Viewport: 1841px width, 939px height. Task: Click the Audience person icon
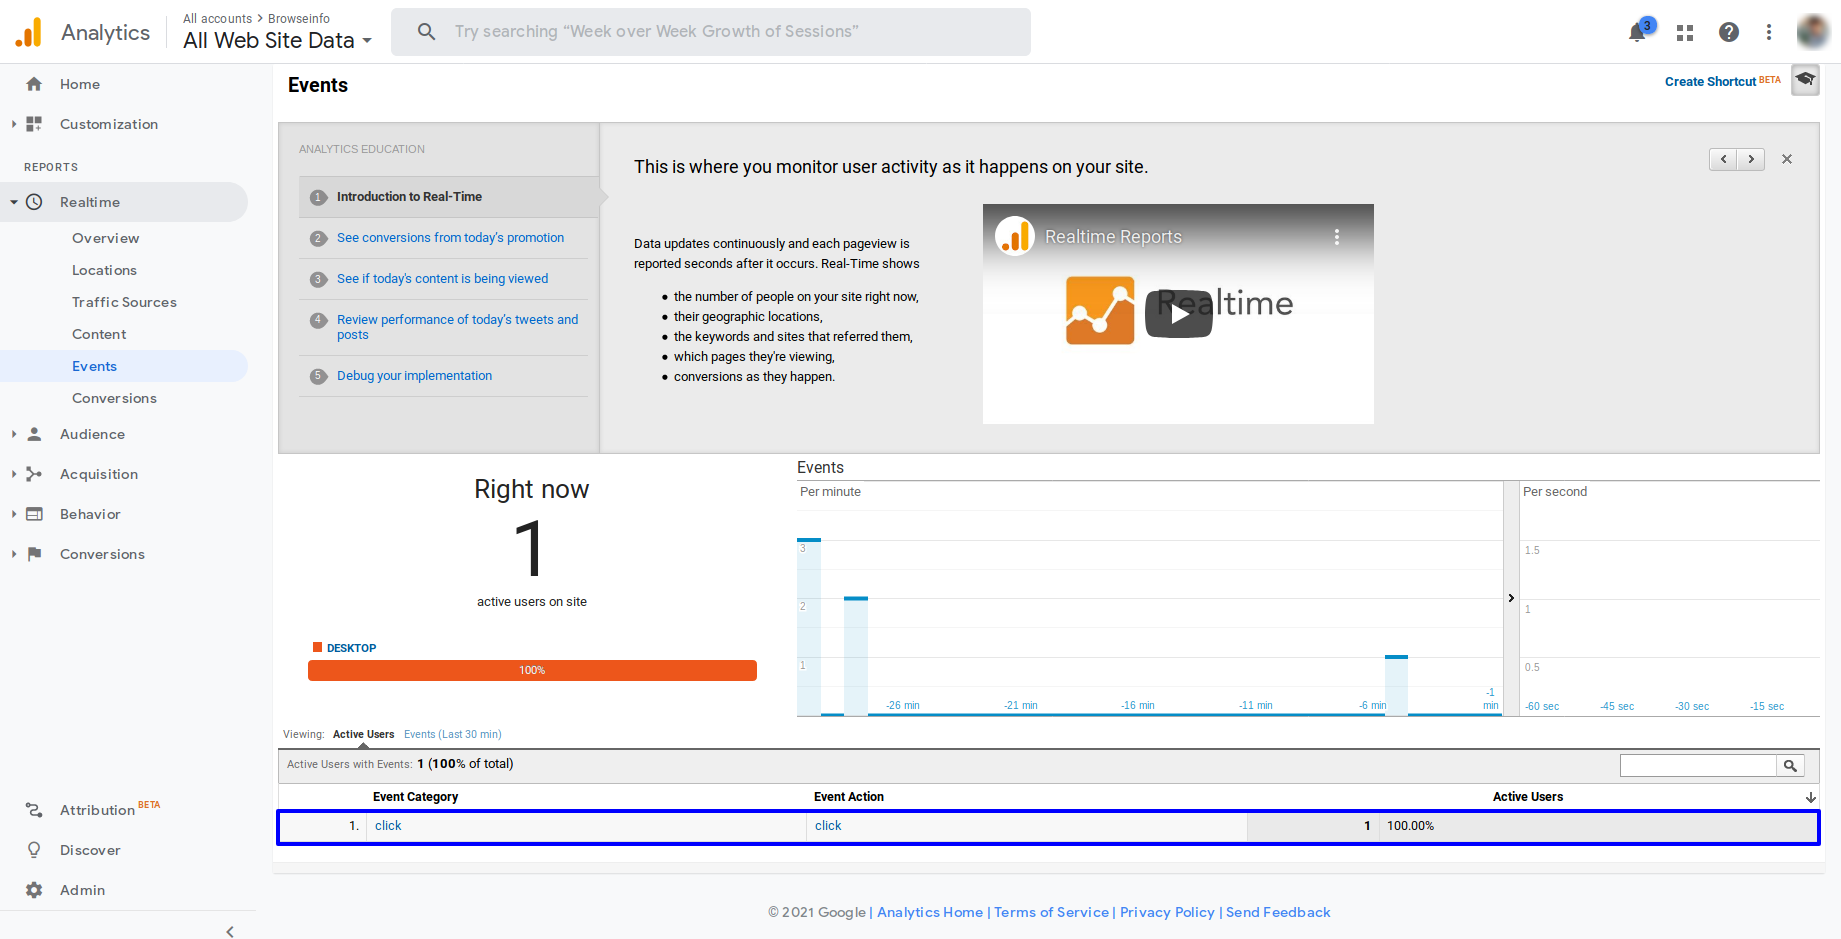point(34,434)
